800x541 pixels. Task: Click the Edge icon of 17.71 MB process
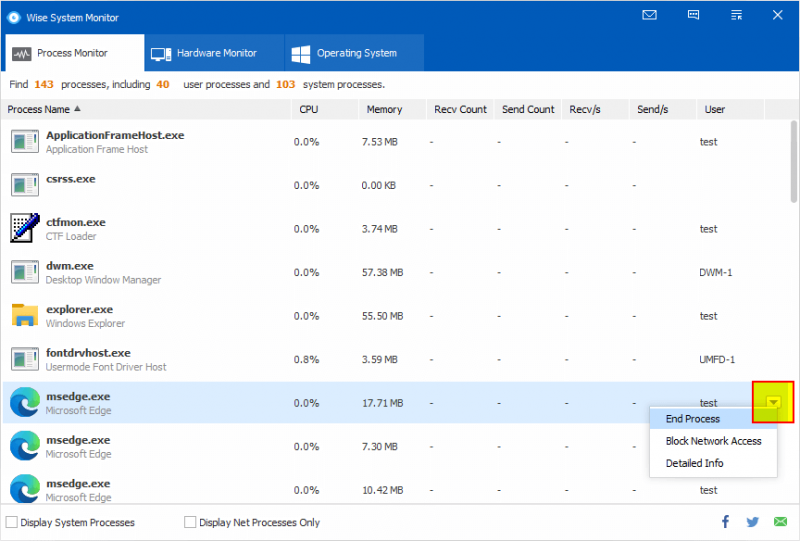(x=24, y=402)
